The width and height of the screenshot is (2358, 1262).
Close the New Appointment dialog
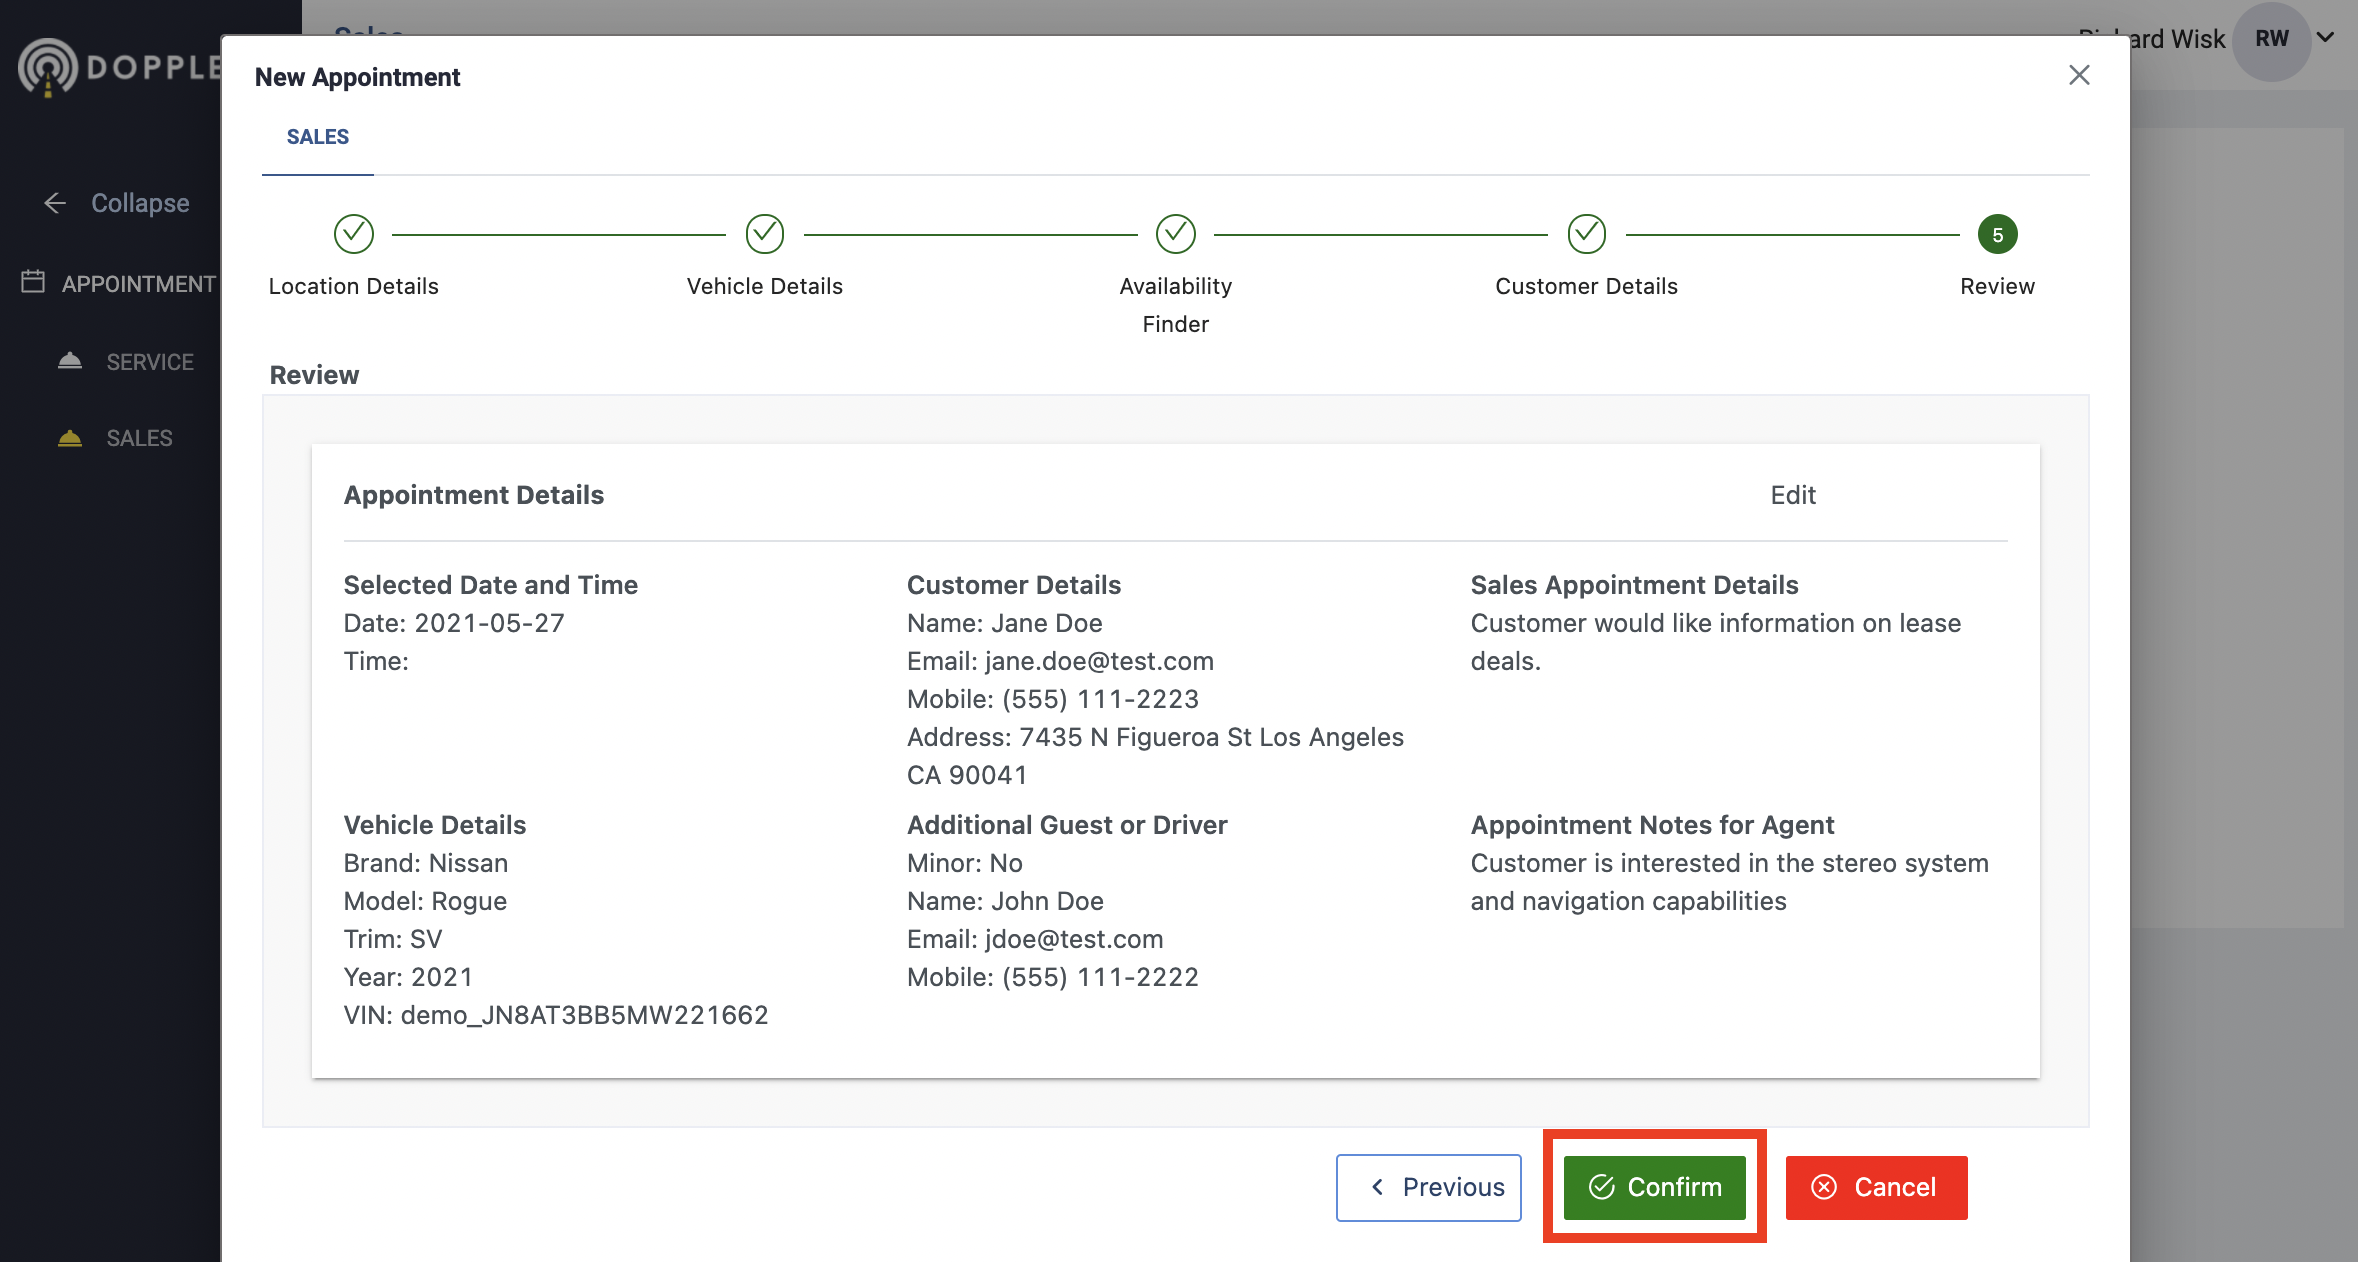pyautogui.click(x=2079, y=75)
